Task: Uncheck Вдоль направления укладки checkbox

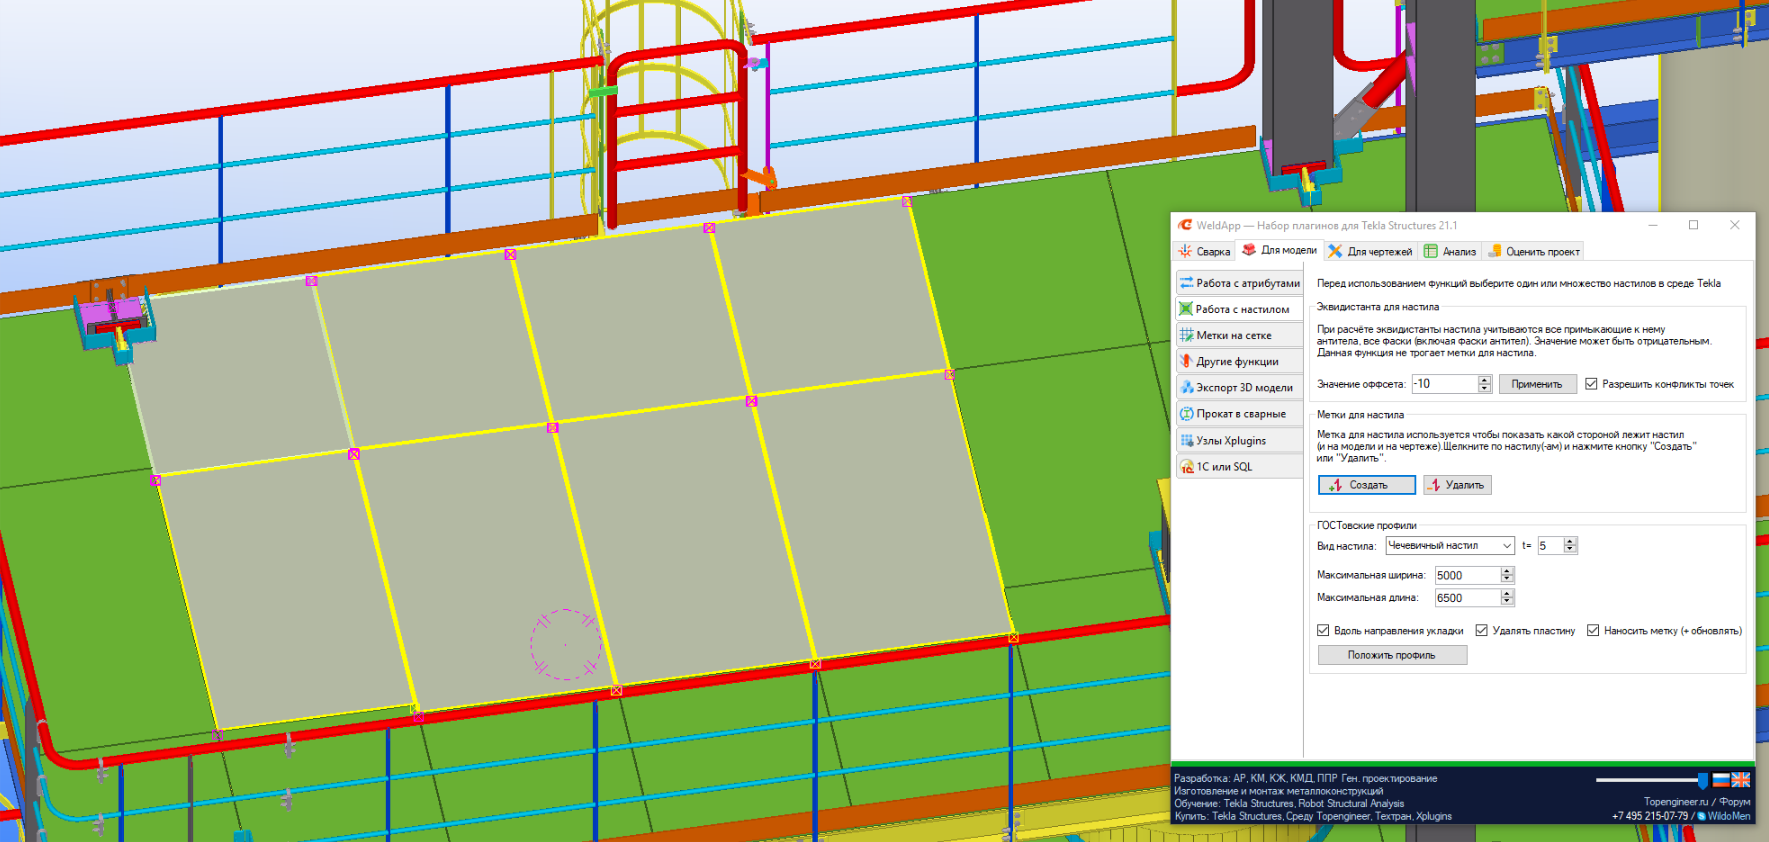Action: point(1323,630)
